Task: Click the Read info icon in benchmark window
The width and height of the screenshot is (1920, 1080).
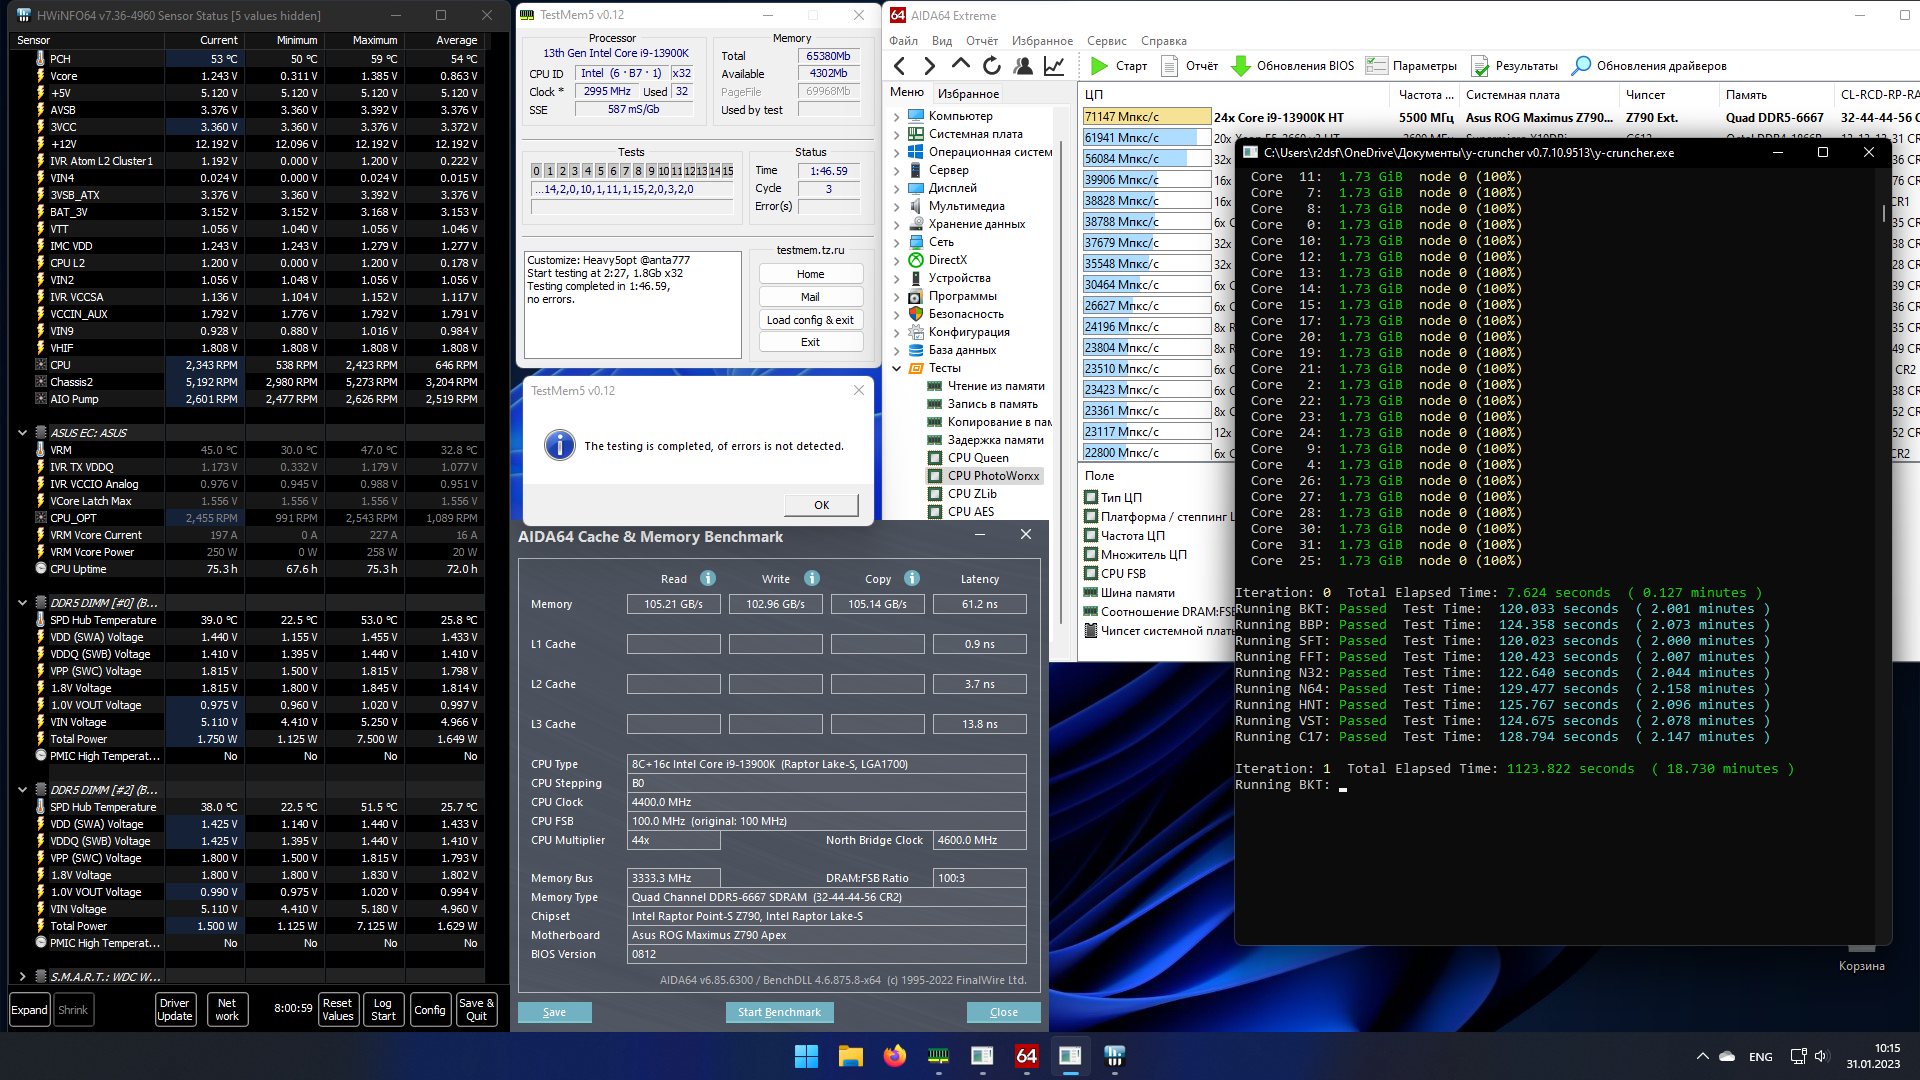Action: pos(708,578)
